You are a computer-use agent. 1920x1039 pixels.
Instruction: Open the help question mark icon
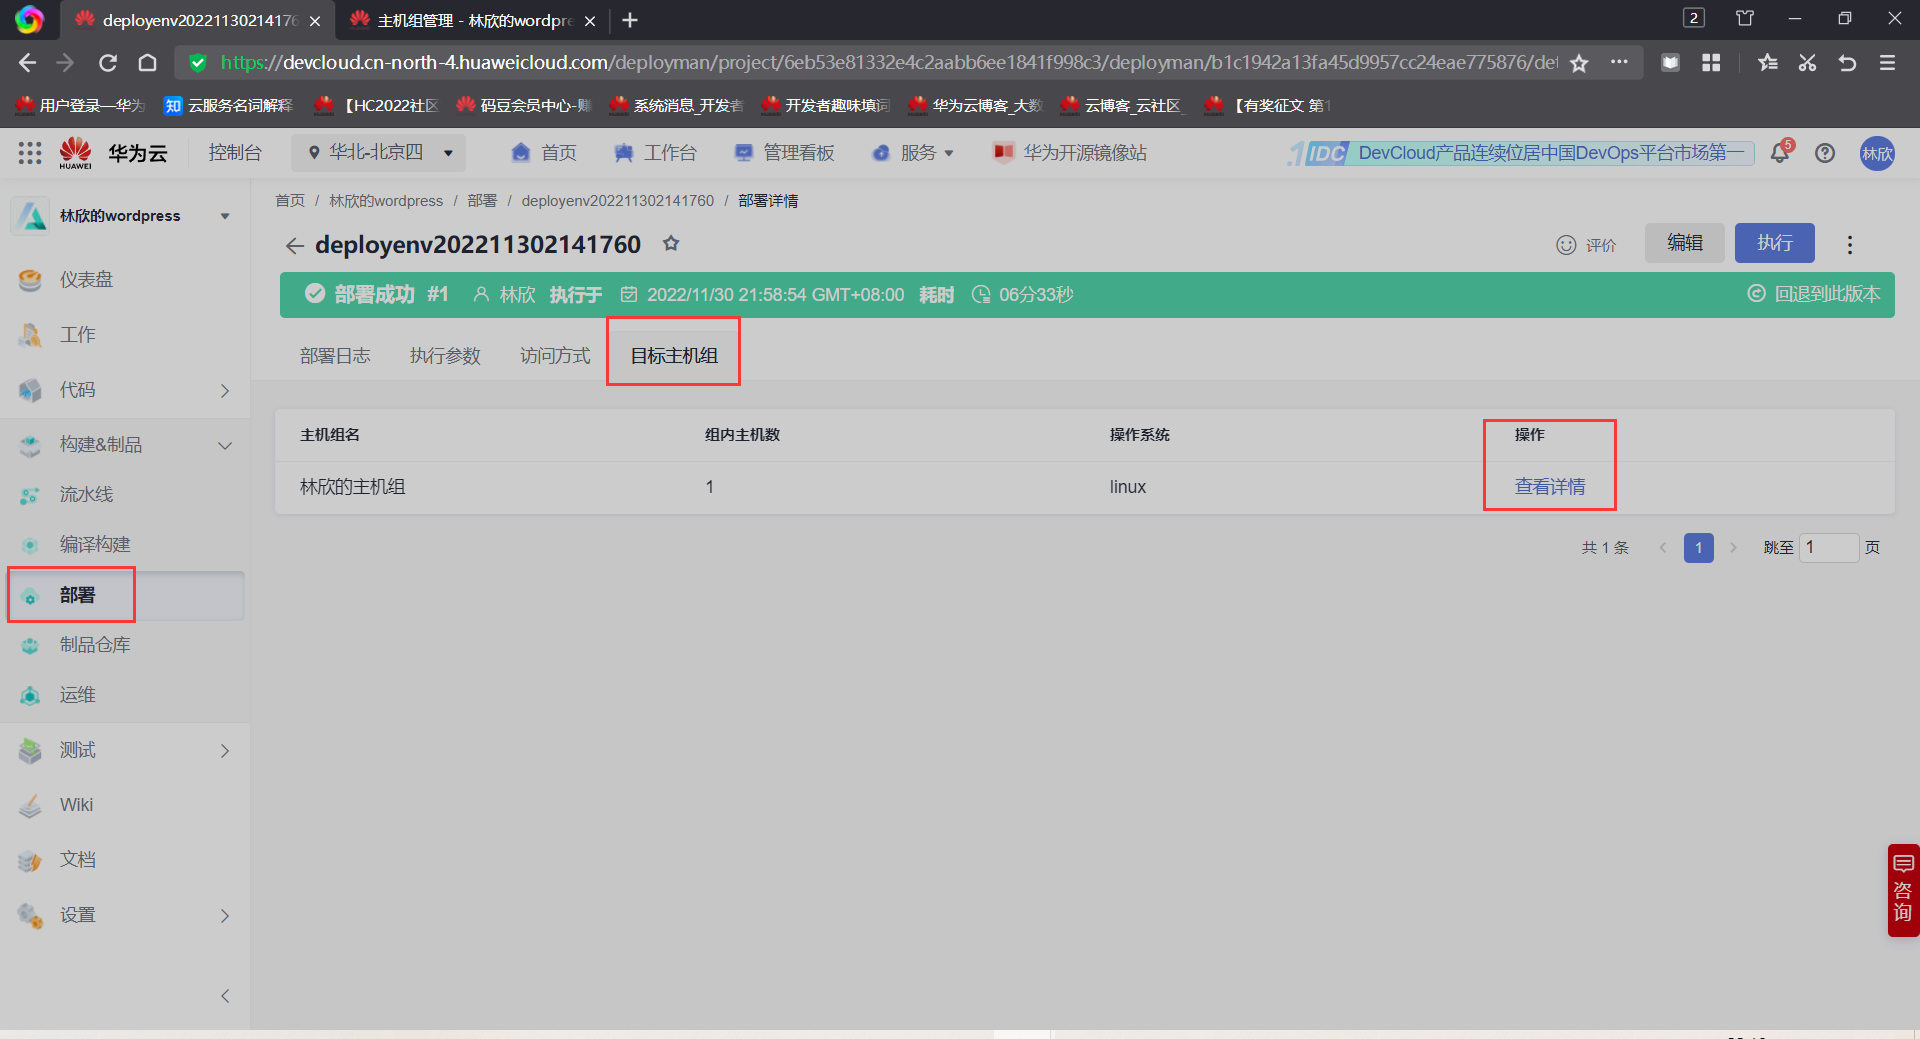coord(1825,153)
